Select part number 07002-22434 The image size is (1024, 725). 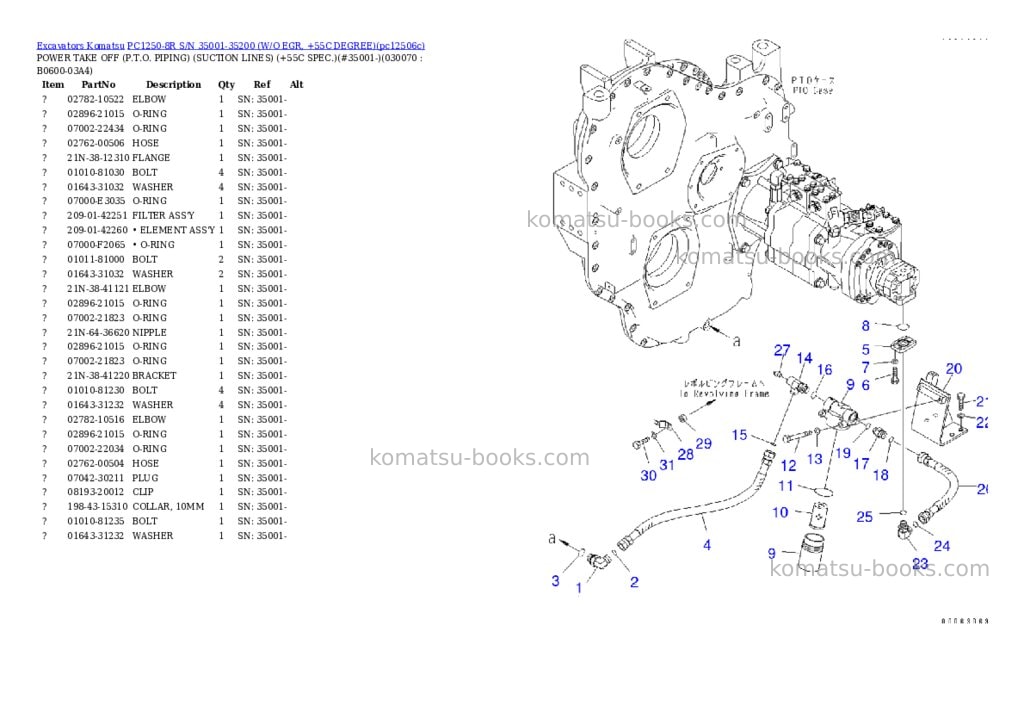(95, 129)
